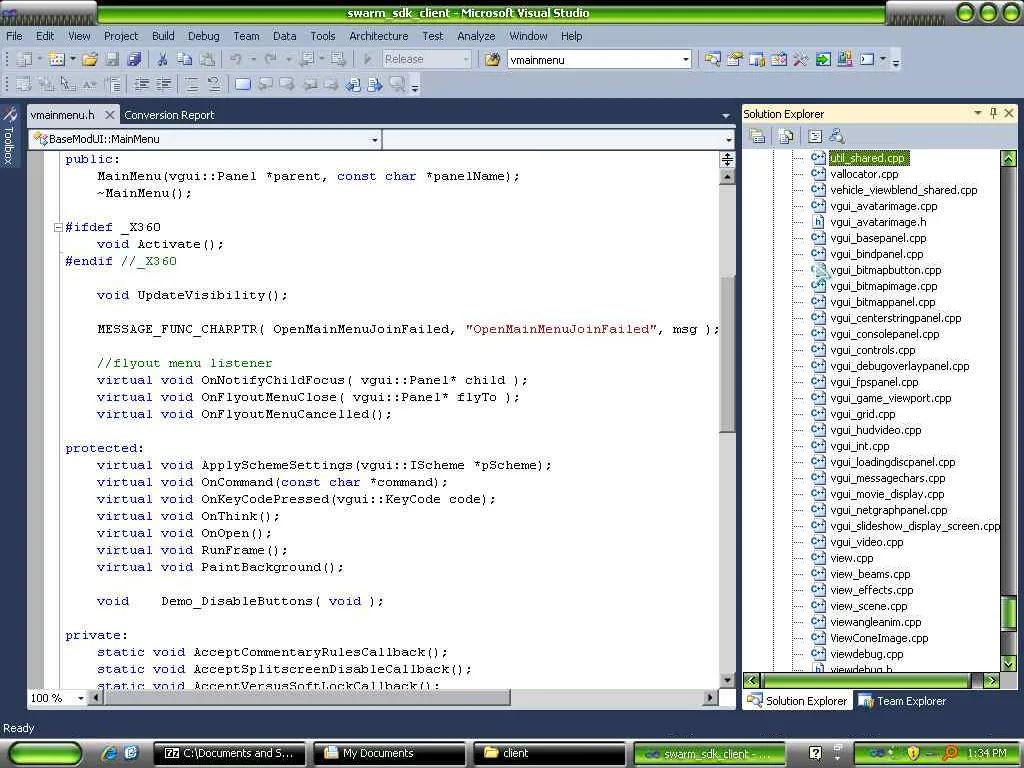Click Solution Explorer scroll down arrow

click(x=1009, y=664)
